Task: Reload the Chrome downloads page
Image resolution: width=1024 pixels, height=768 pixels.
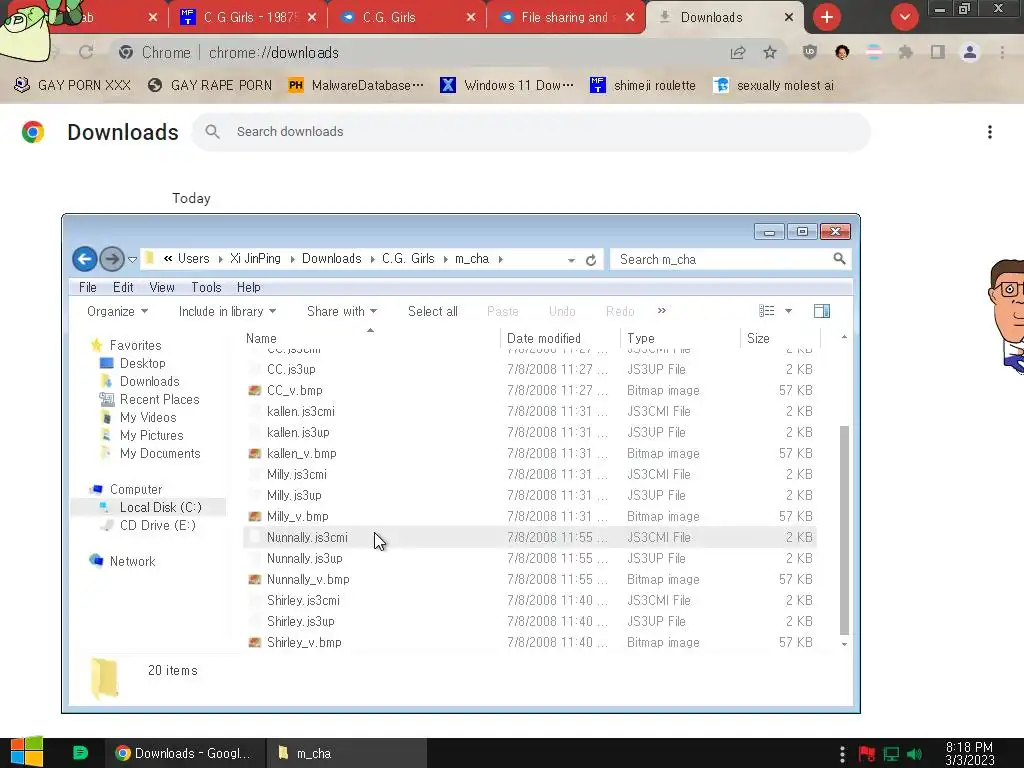Action: click(x=86, y=52)
